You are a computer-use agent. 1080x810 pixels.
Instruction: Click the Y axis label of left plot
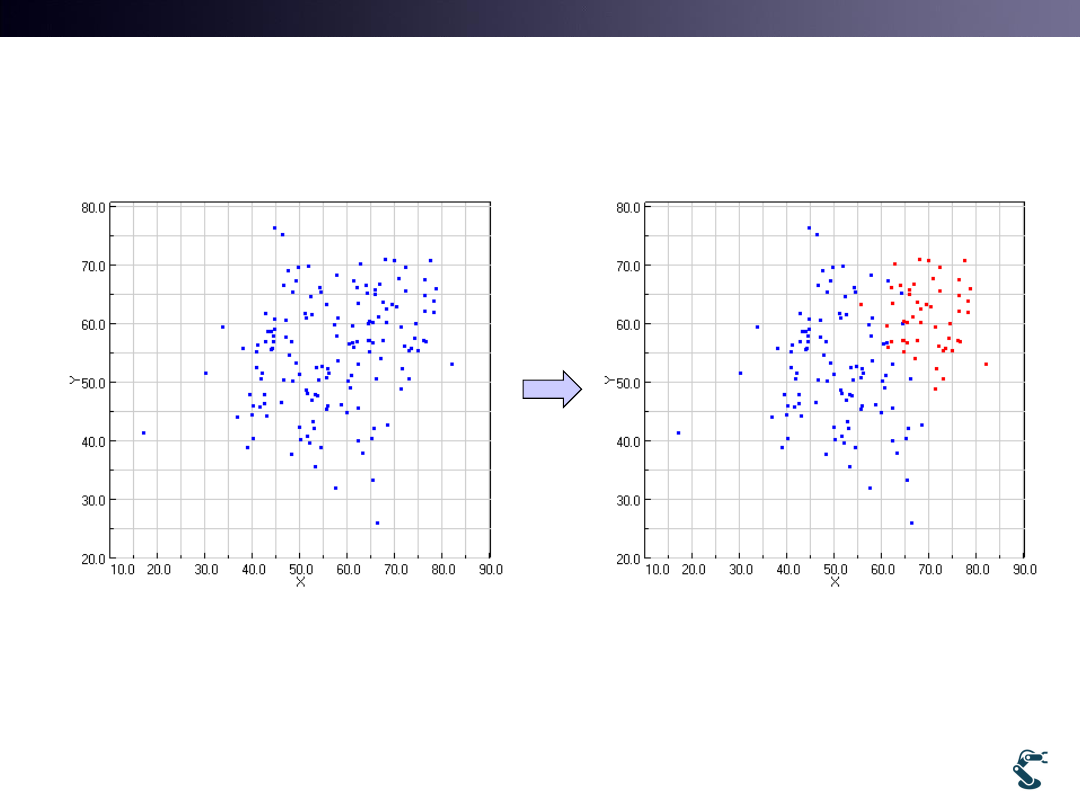(x=74, y=380)
